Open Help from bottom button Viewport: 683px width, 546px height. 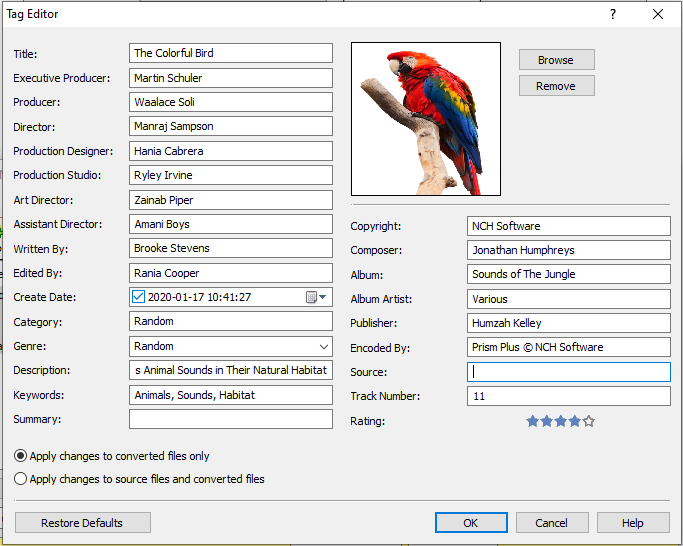click(633, 522)
